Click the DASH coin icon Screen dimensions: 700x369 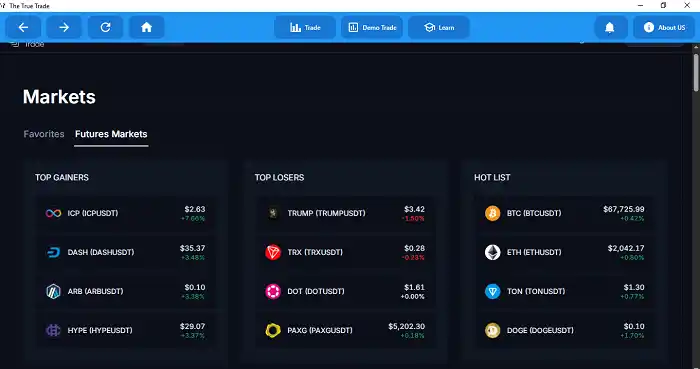[x=53, y=252]
